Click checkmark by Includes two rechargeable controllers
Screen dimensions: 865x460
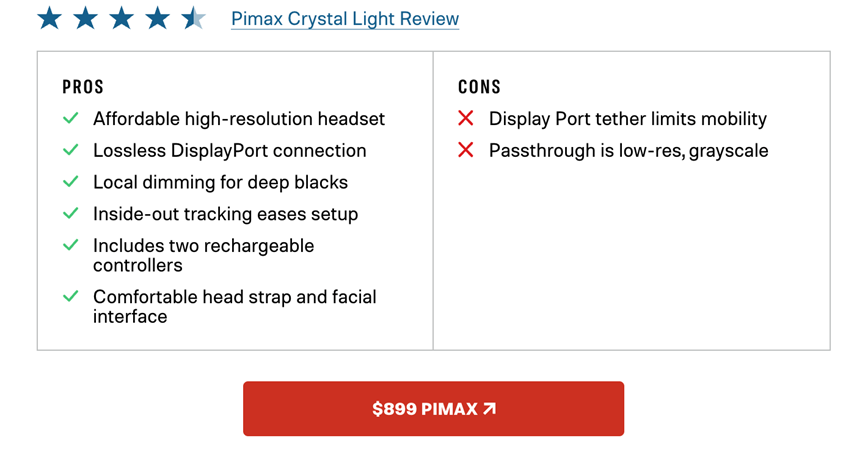pos(70,245)
